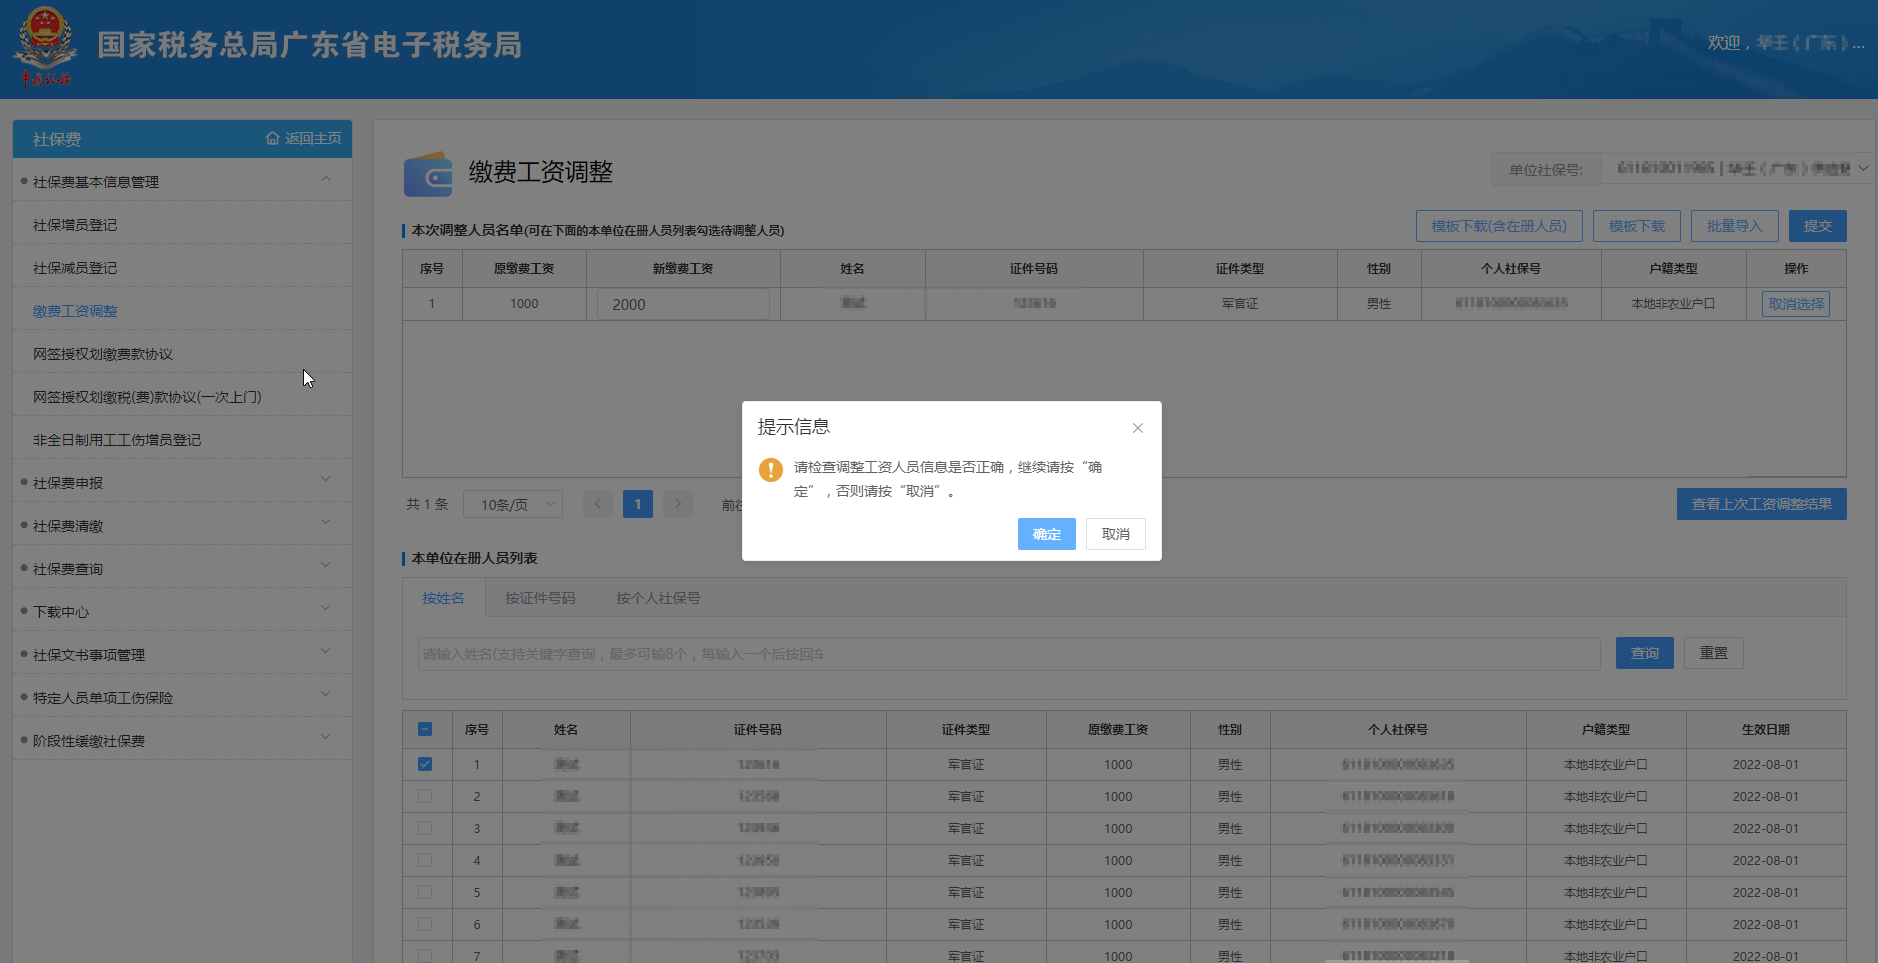
Task: Open 社保增员登记 in the sidebar
Action: [75, 225]
